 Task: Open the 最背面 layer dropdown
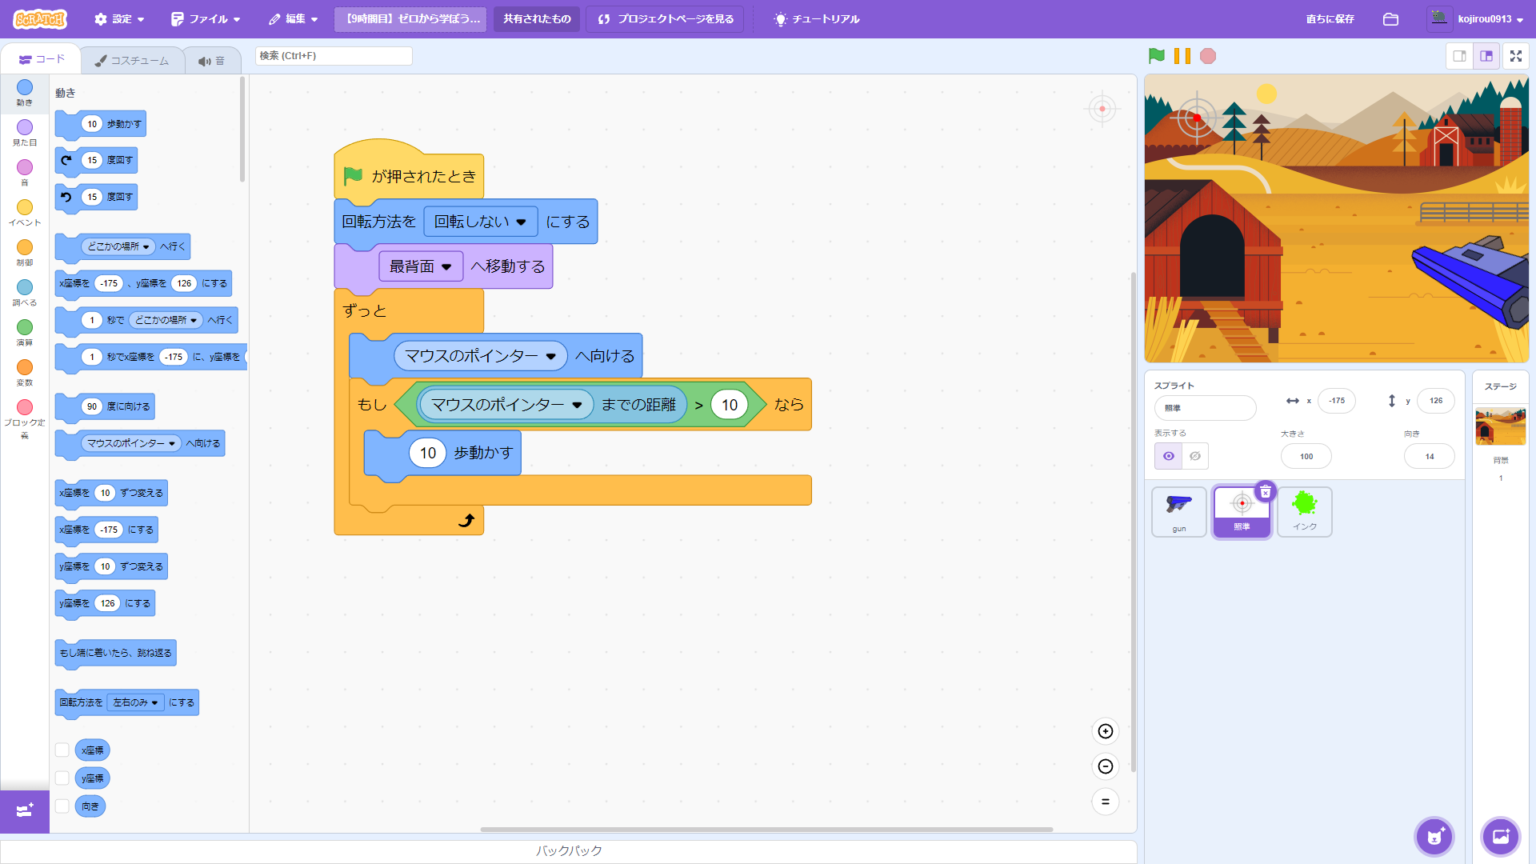click(421, 266)
